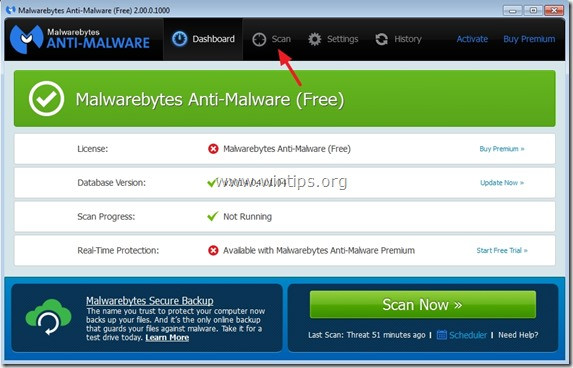
Task: Click the Secure Backup cloud icon
Action: 48,316
